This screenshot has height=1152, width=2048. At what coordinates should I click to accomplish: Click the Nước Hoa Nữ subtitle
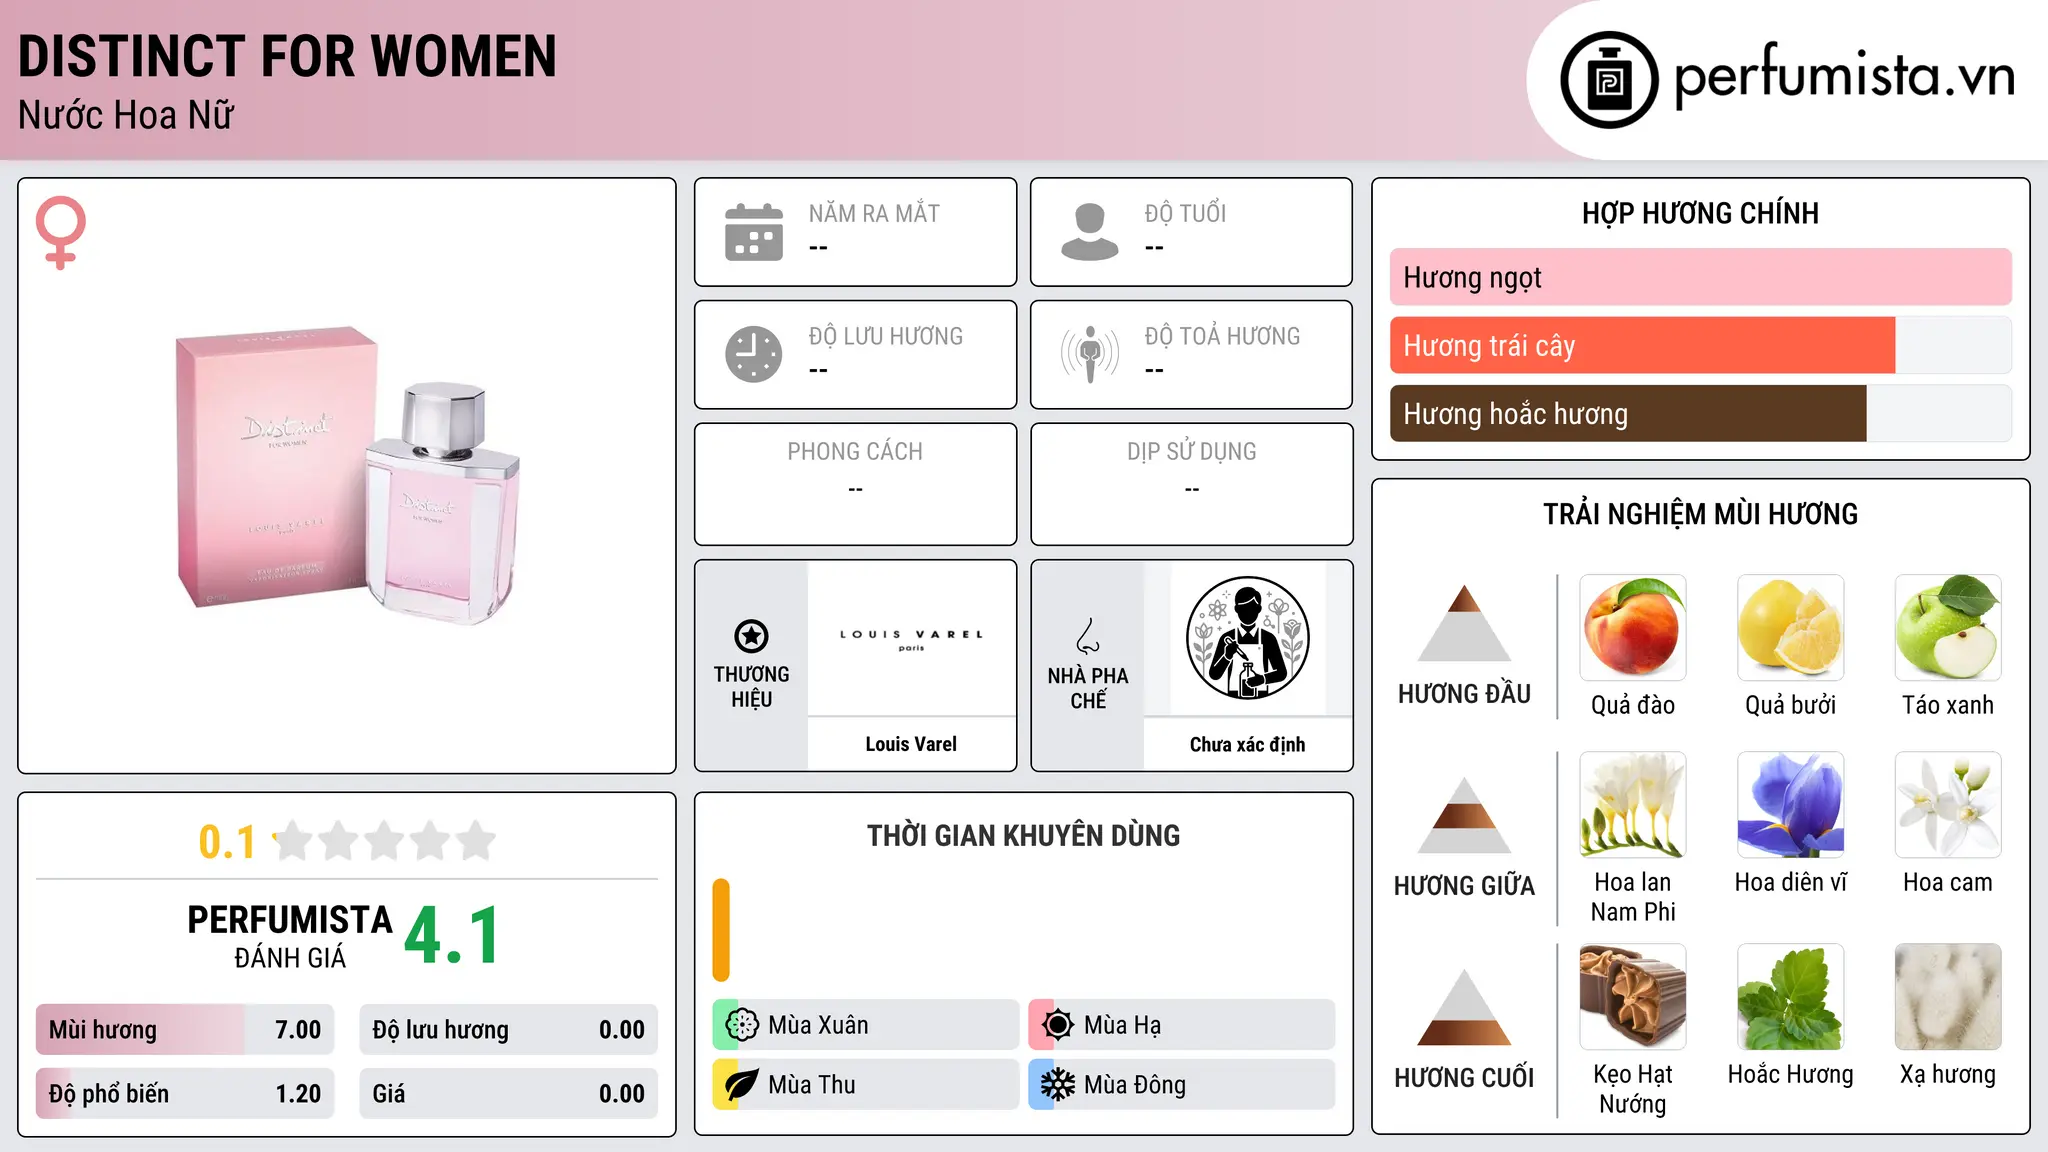click(126, 115)
